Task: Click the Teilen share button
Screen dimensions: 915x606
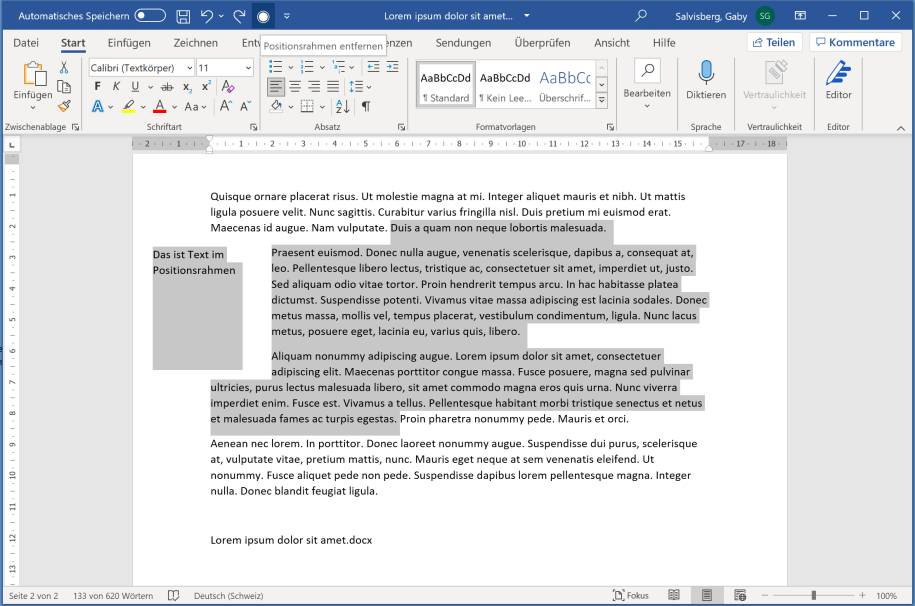Action: pos(774,42)
